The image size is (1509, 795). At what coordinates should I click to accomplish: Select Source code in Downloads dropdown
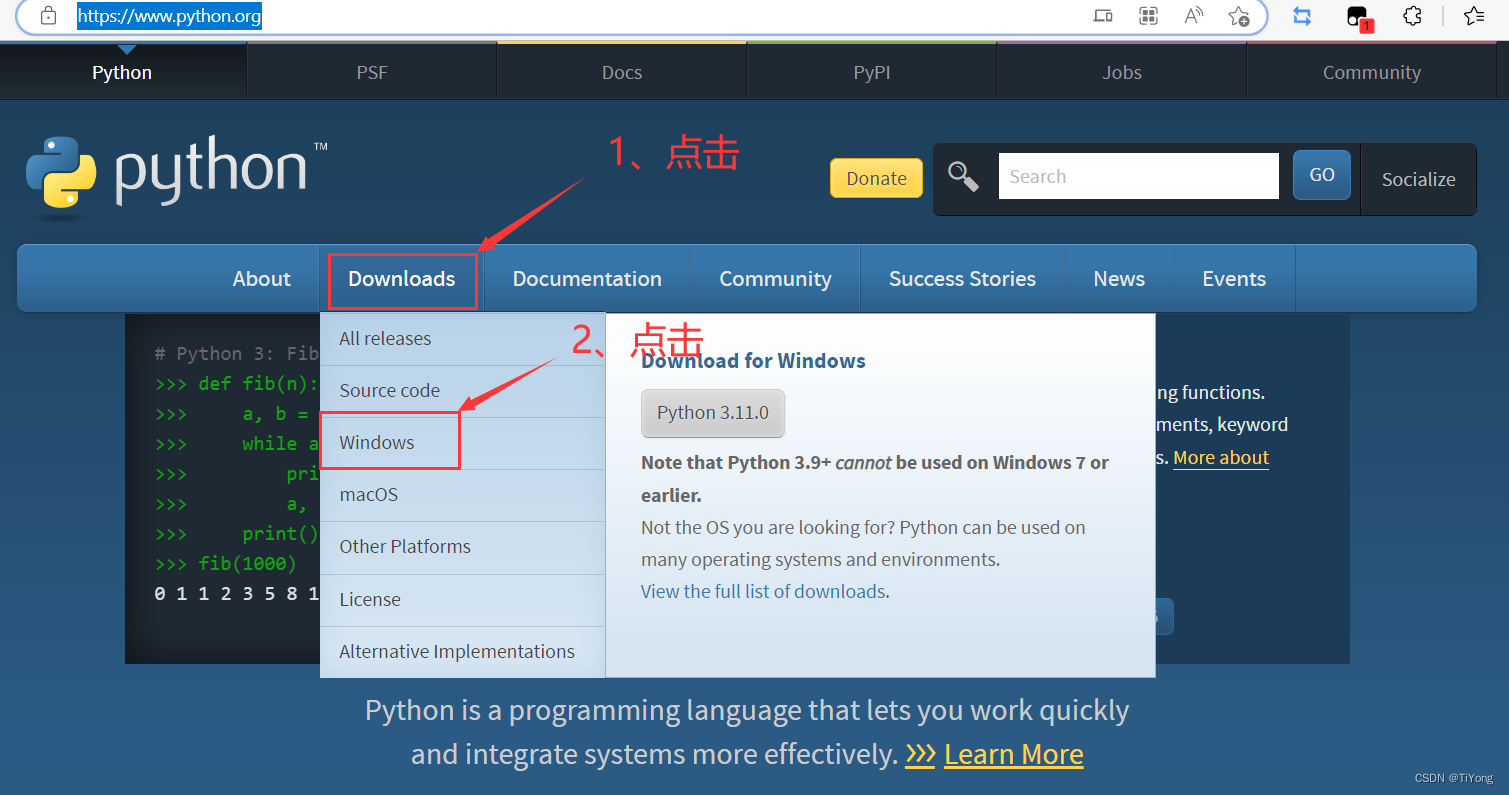(463, 391)
